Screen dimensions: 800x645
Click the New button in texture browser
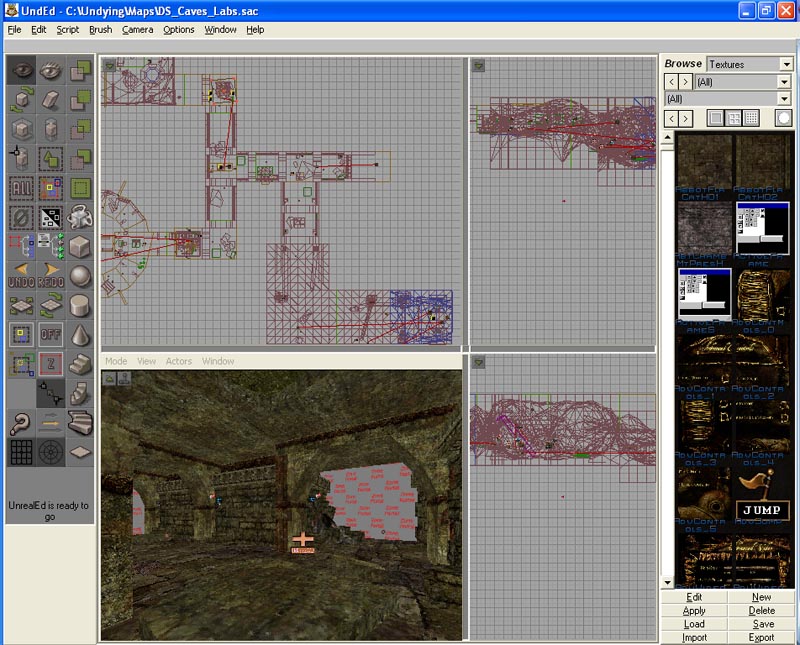coord(761,597)
